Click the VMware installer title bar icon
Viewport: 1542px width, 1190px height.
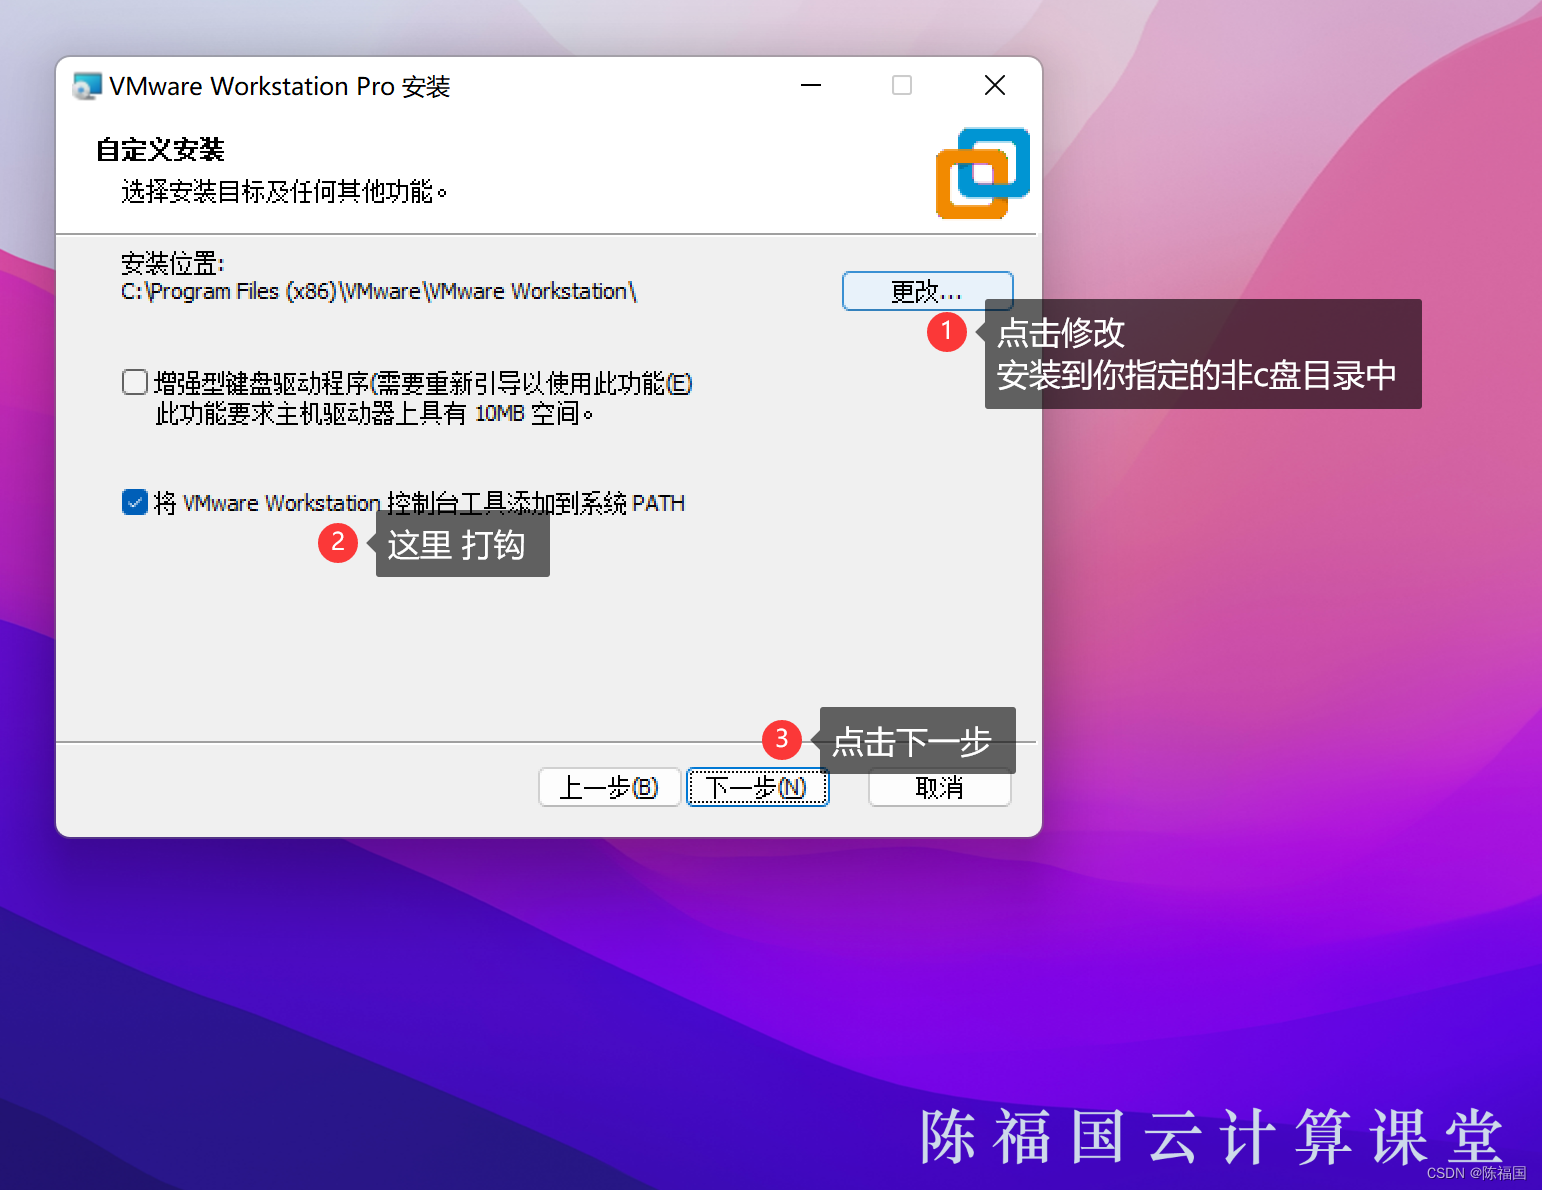pos(87,86)
